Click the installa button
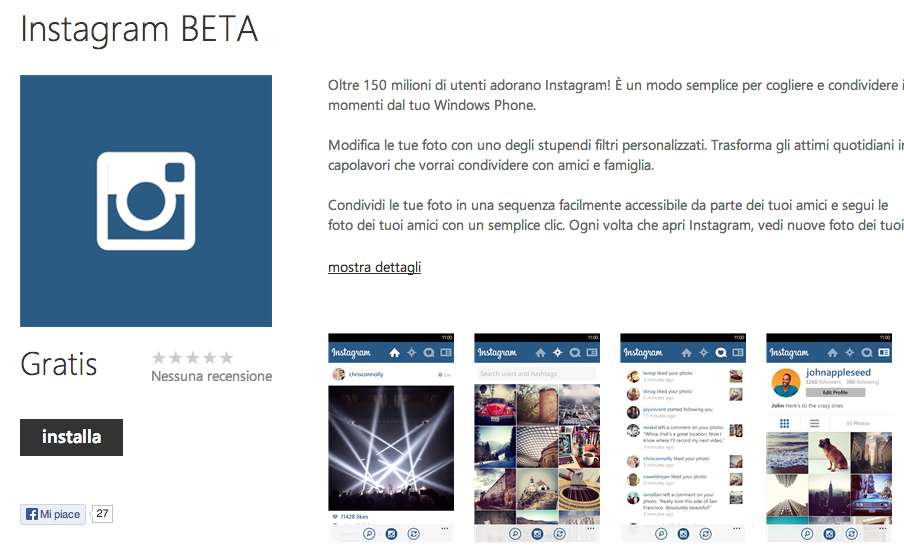Viewport: 904px width, 554px height. coord(71,437)
